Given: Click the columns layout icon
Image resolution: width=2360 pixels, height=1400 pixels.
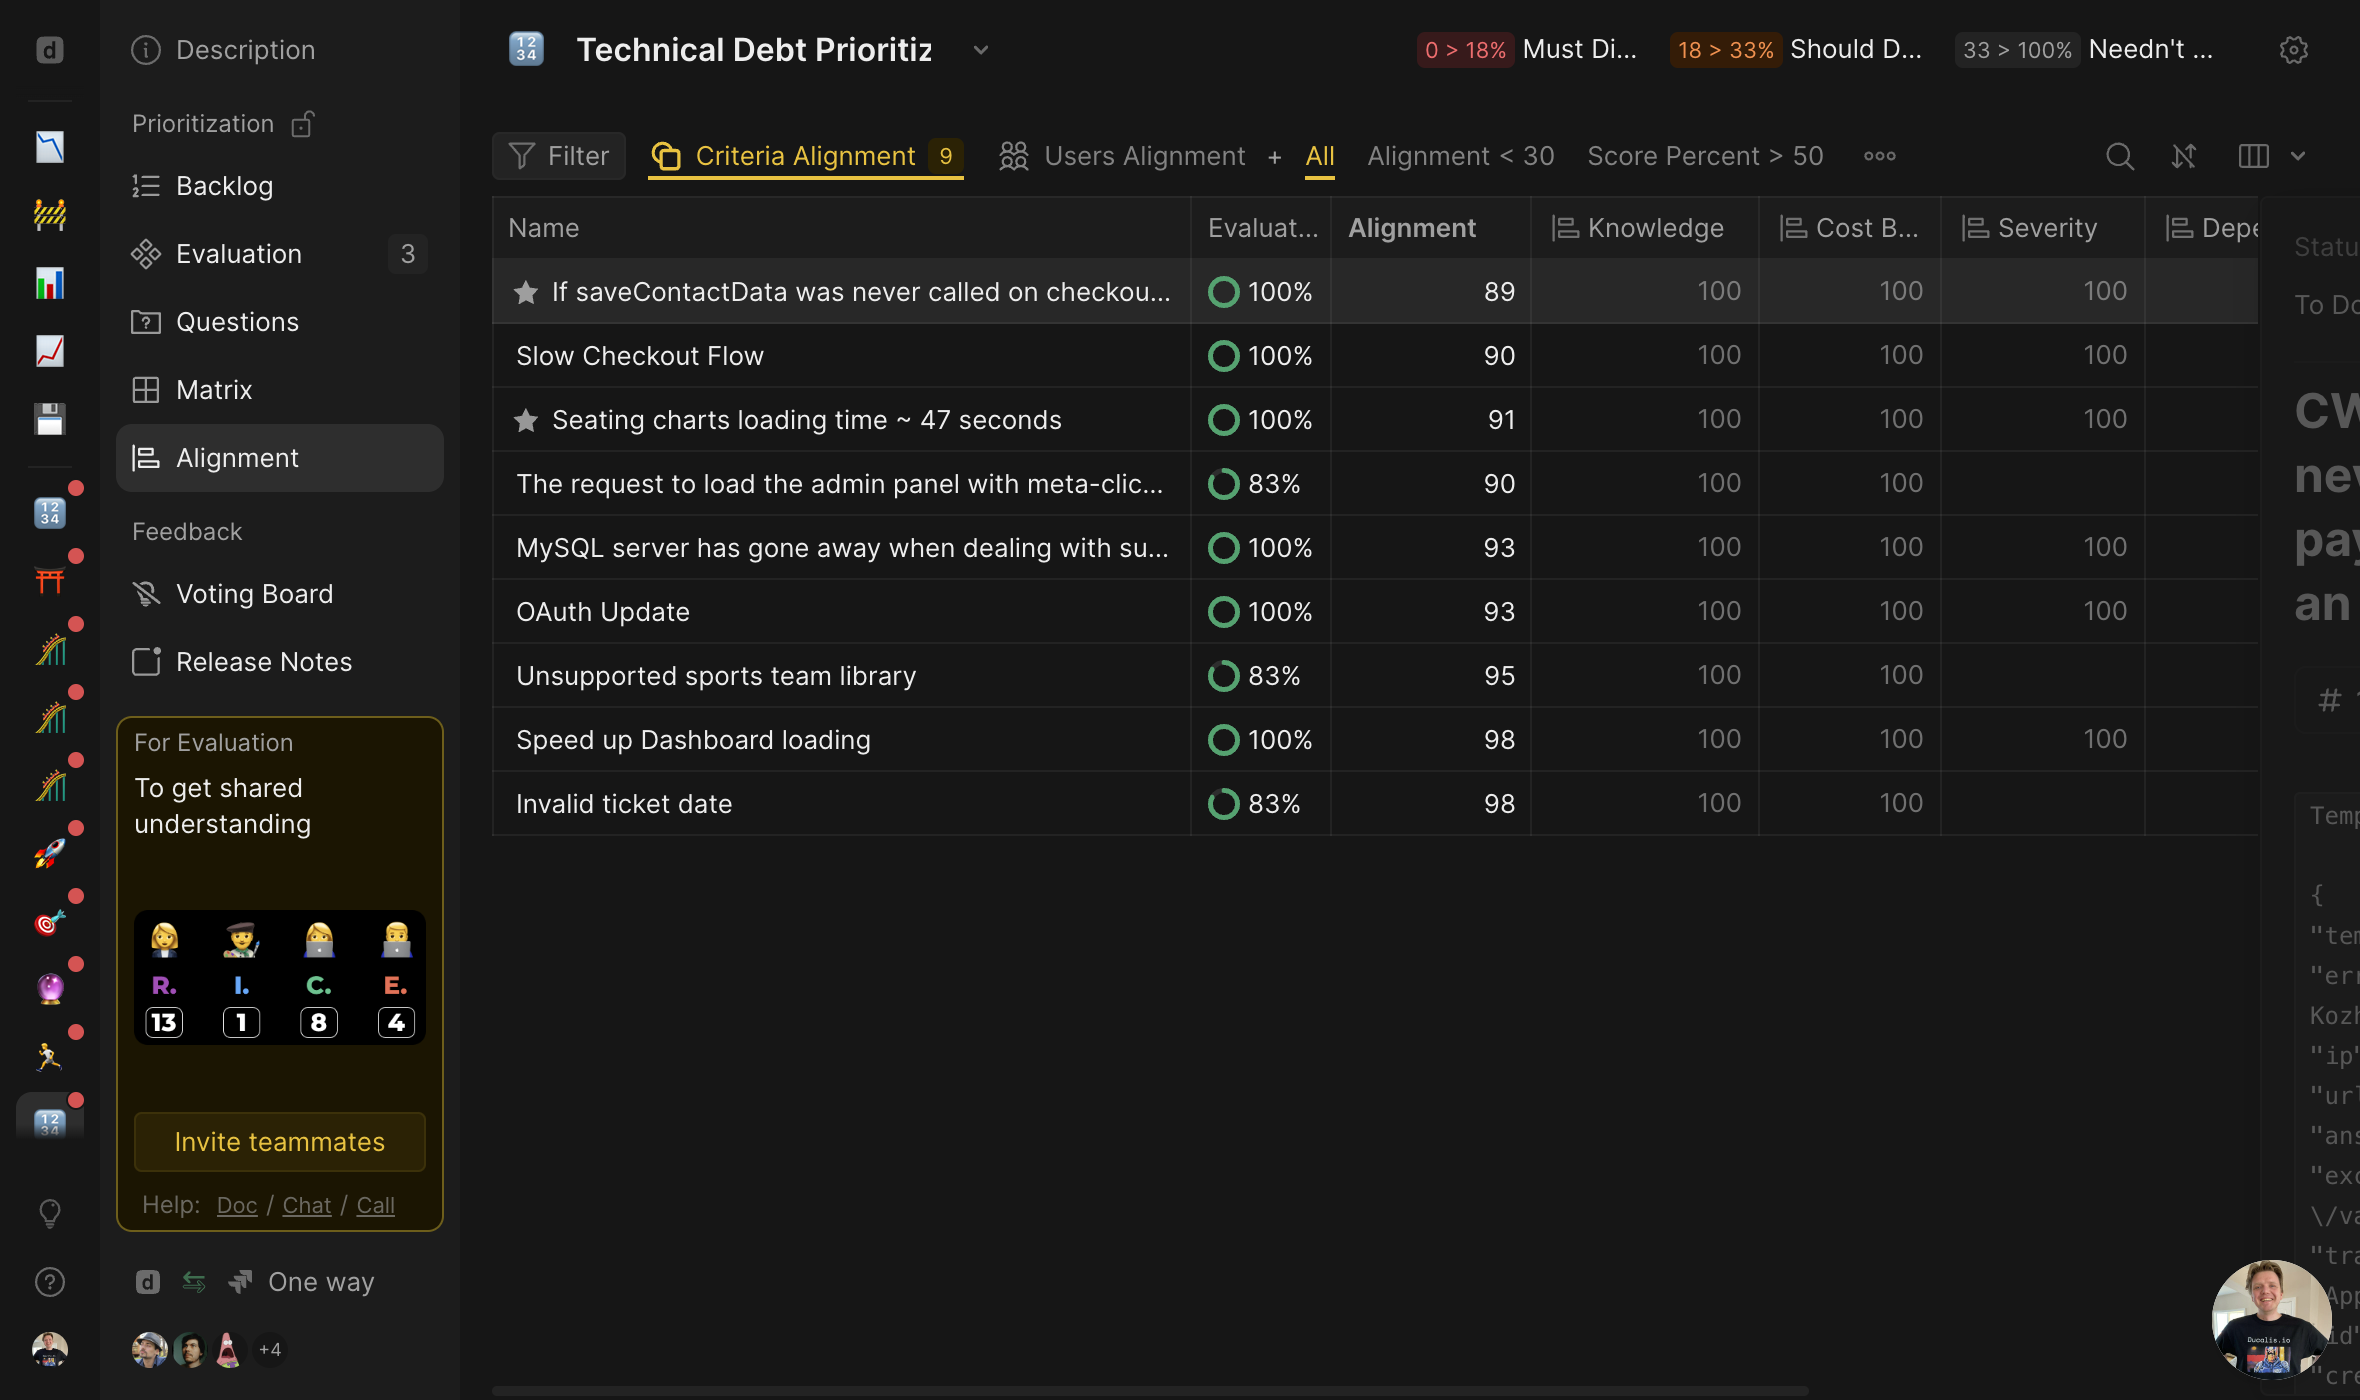Looking at the screenshot, I should click(x=2253, y=156).
